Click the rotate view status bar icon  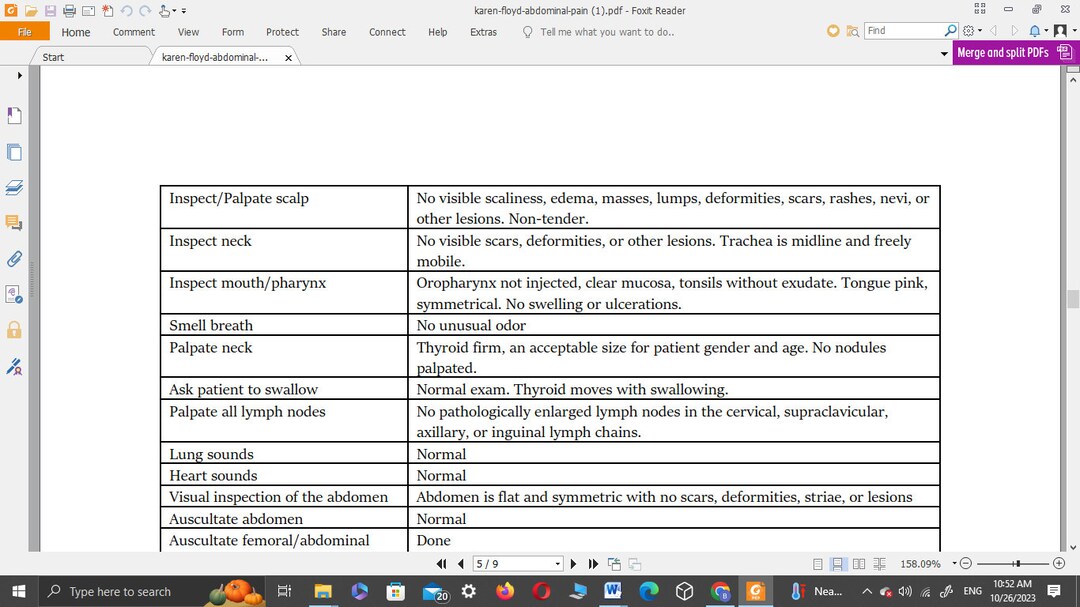[x=614, y=564]
